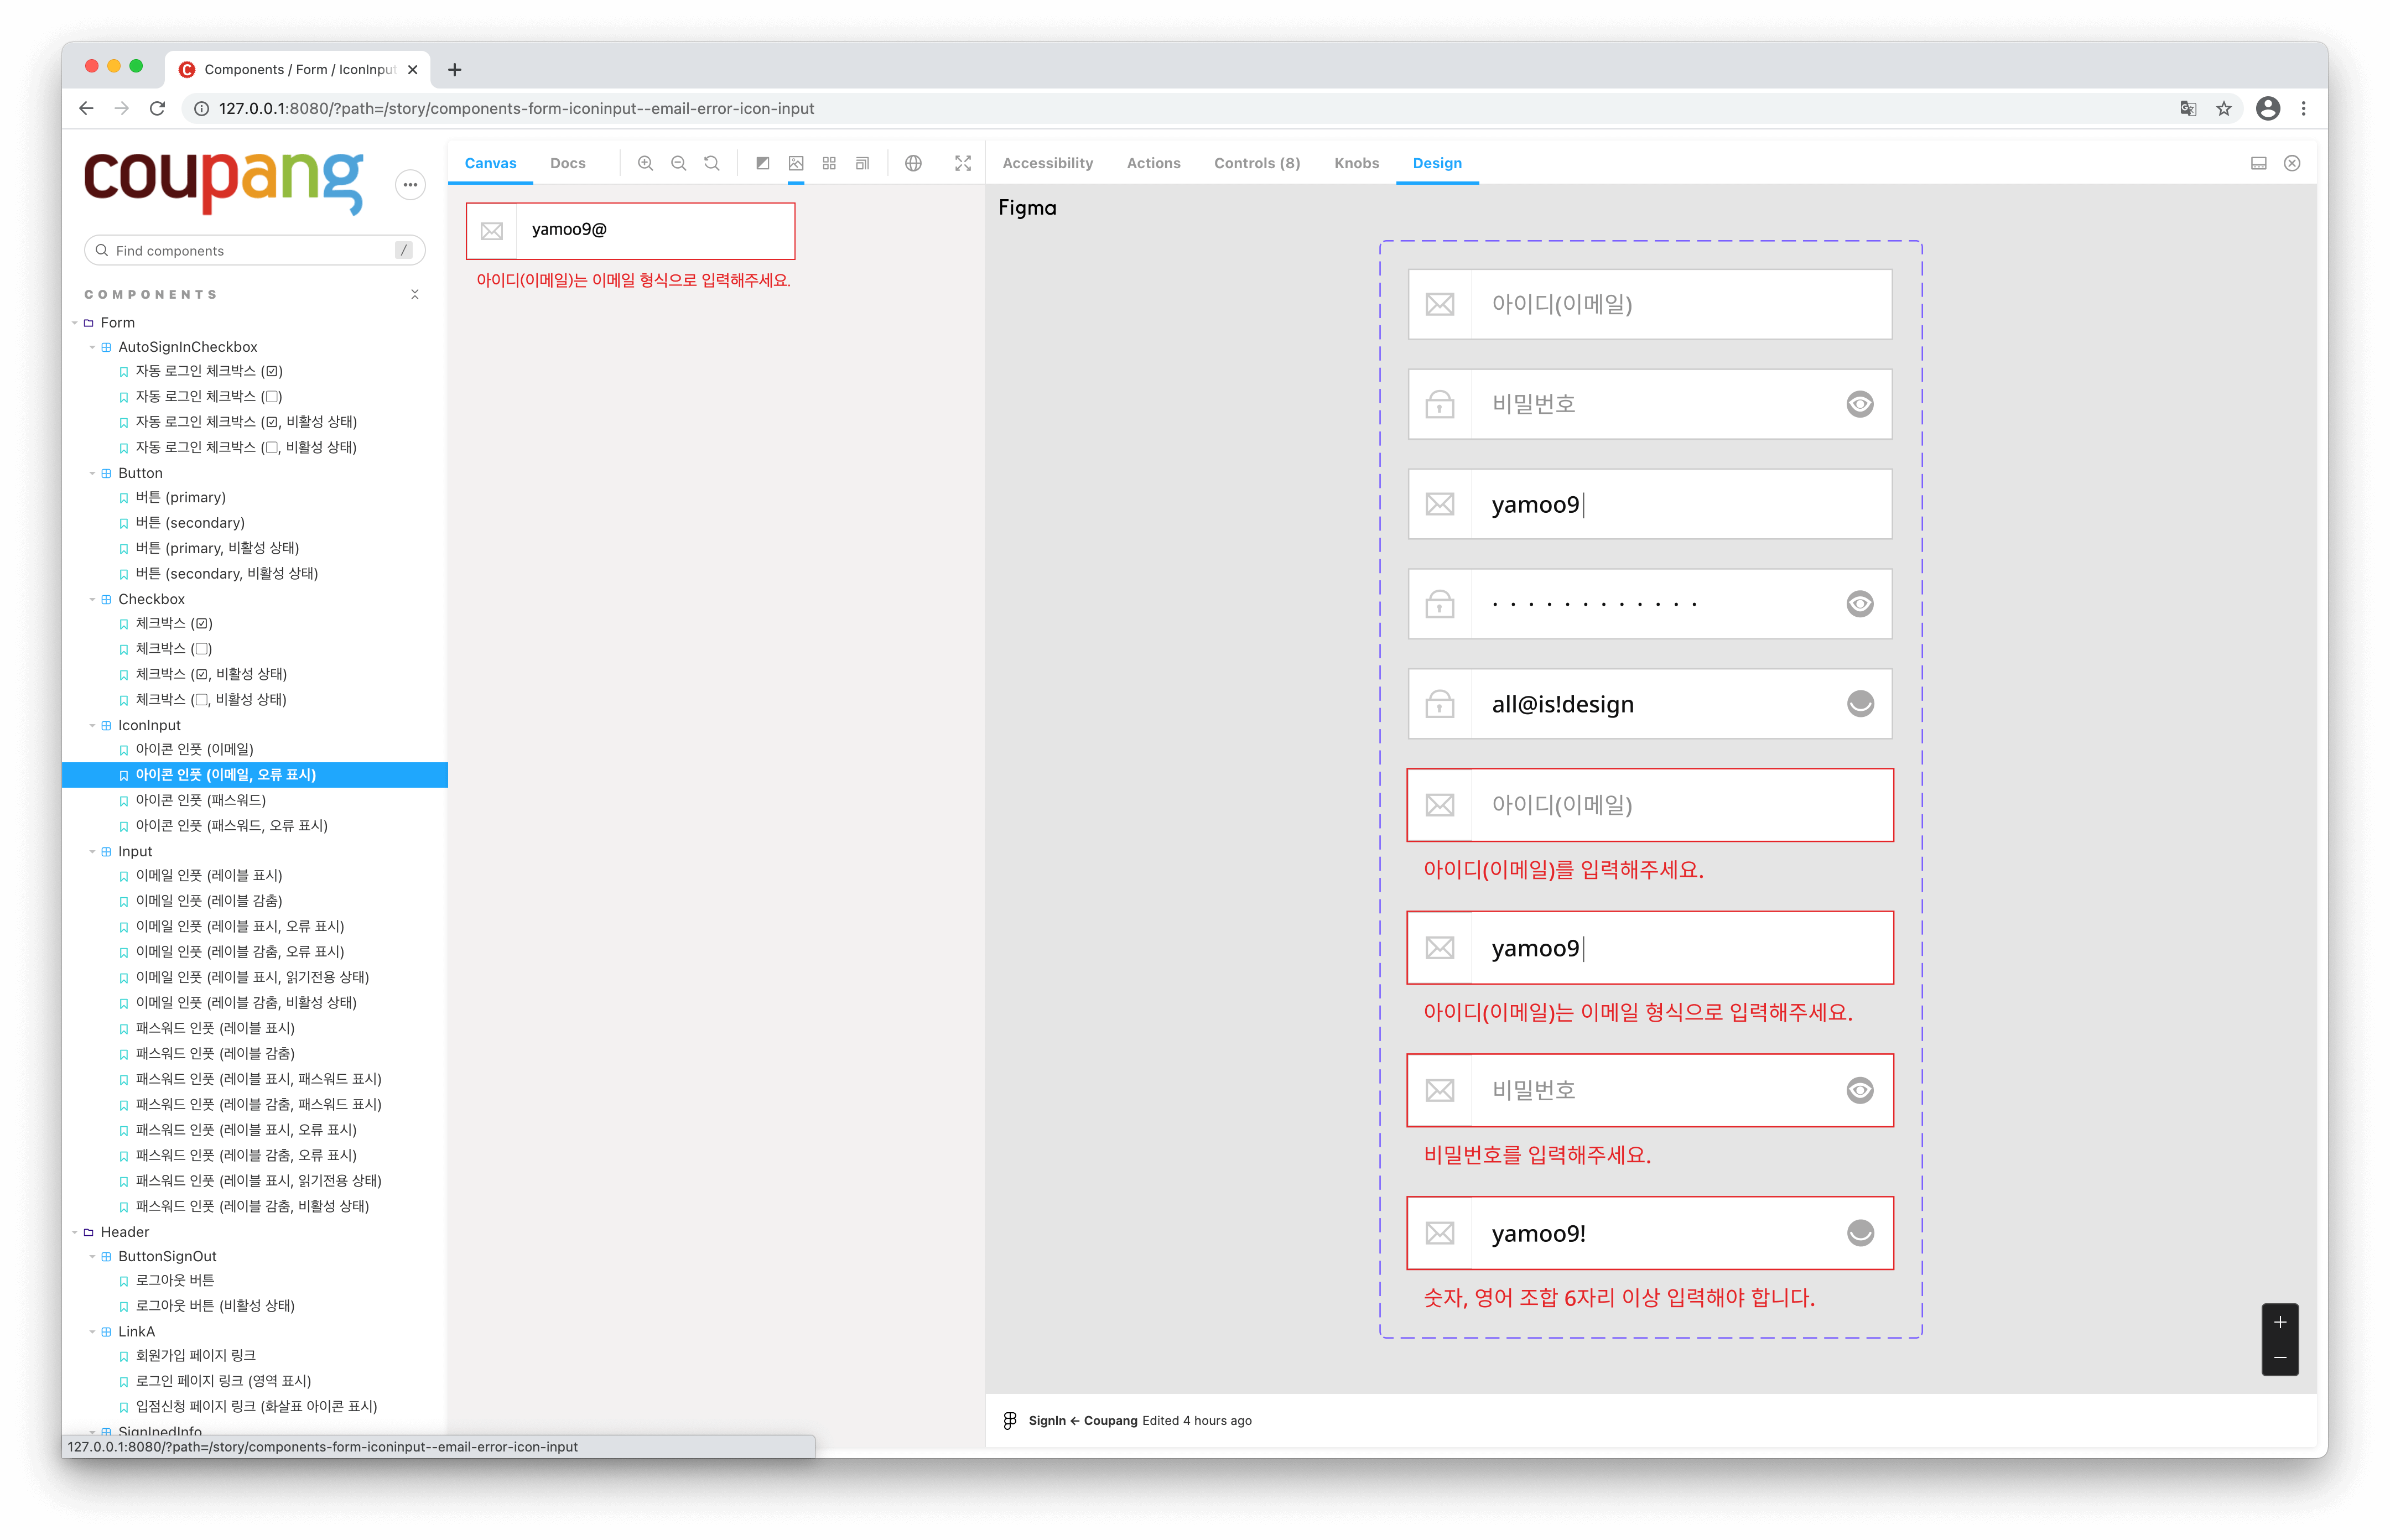Enter full screen canvas mode

963,163
